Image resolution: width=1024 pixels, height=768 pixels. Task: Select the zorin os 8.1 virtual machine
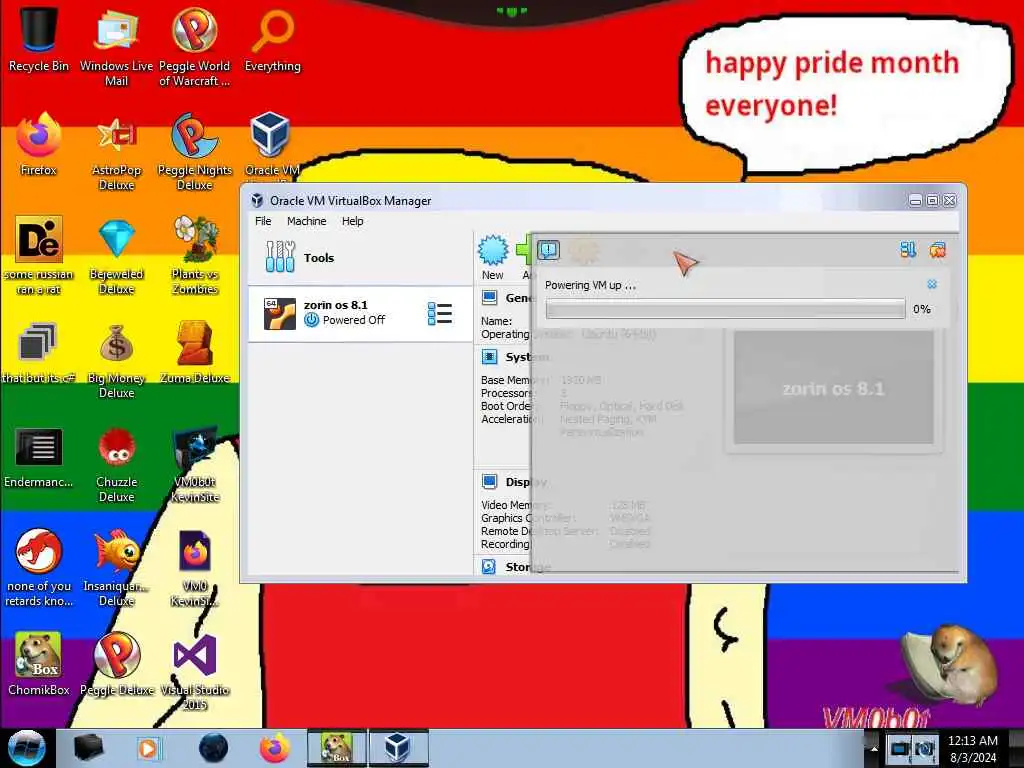tap(360, 313)
